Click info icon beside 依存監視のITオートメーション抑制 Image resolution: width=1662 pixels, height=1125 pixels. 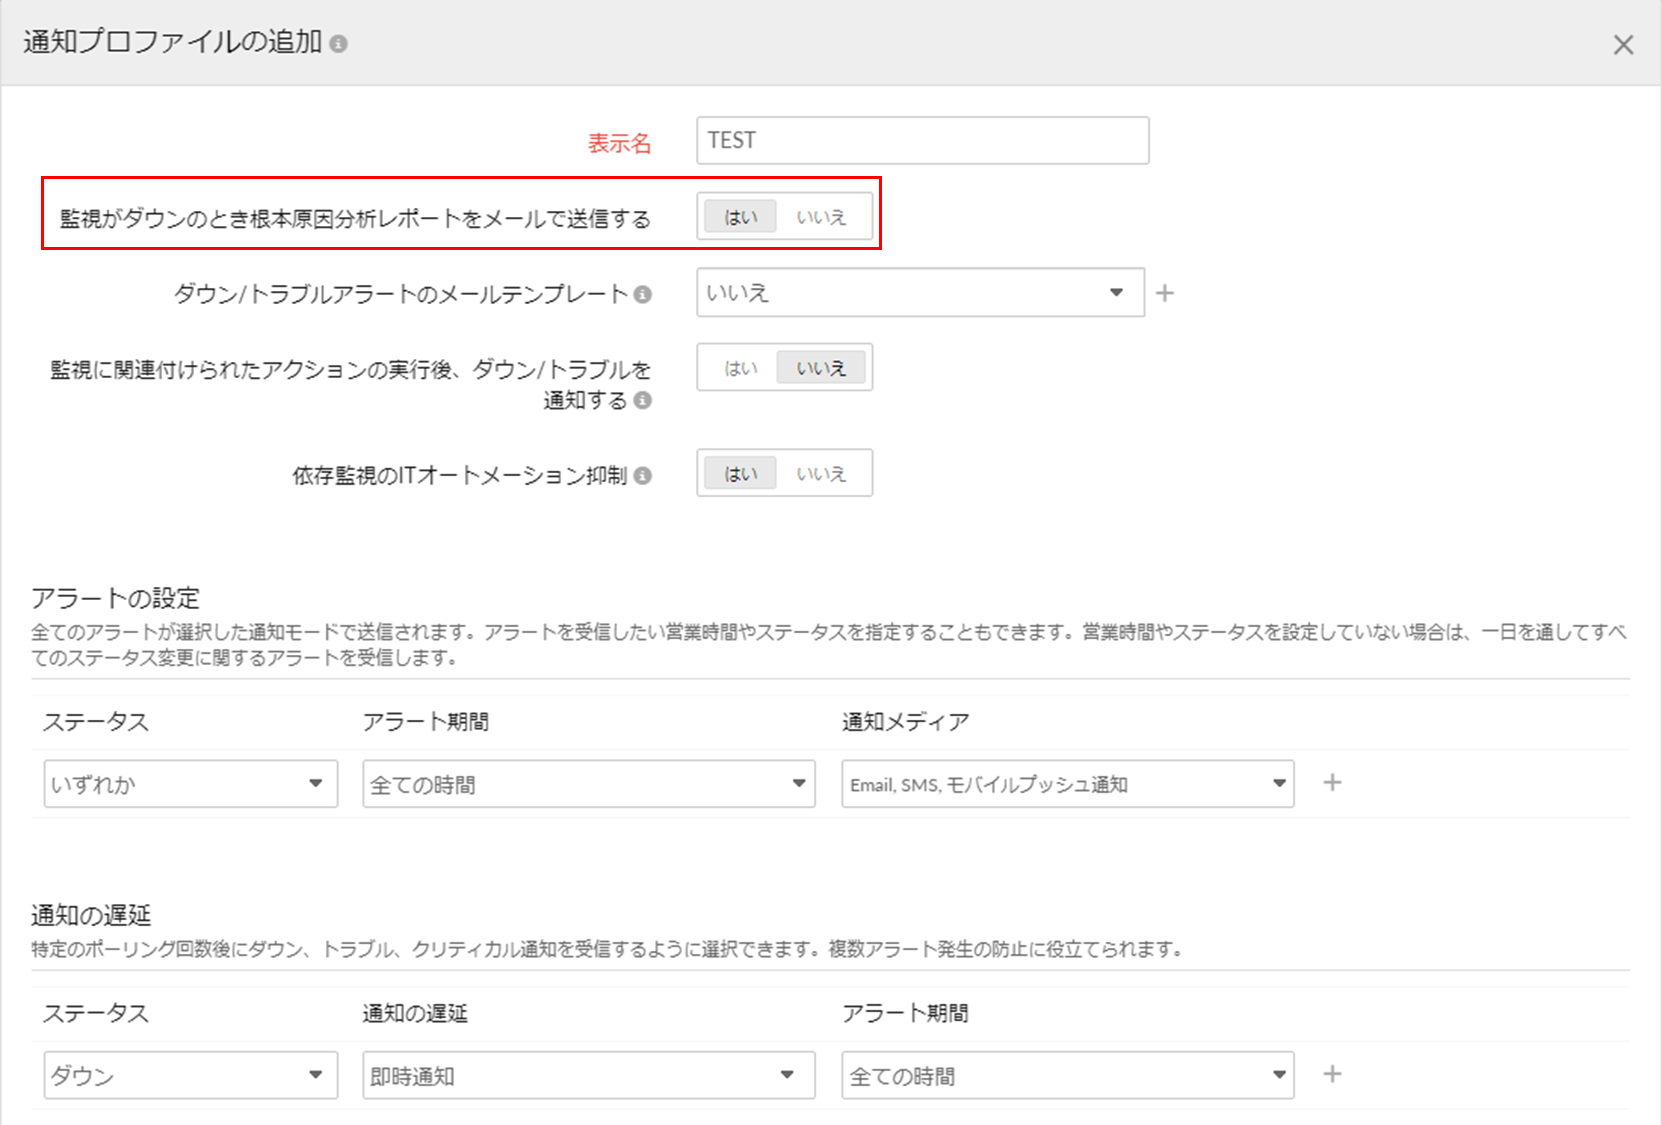coord(643,475)
